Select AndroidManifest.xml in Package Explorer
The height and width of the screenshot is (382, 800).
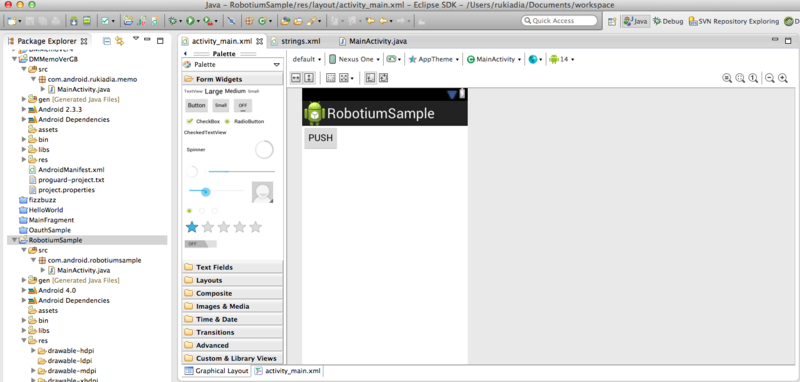click(x=66, y=170)
